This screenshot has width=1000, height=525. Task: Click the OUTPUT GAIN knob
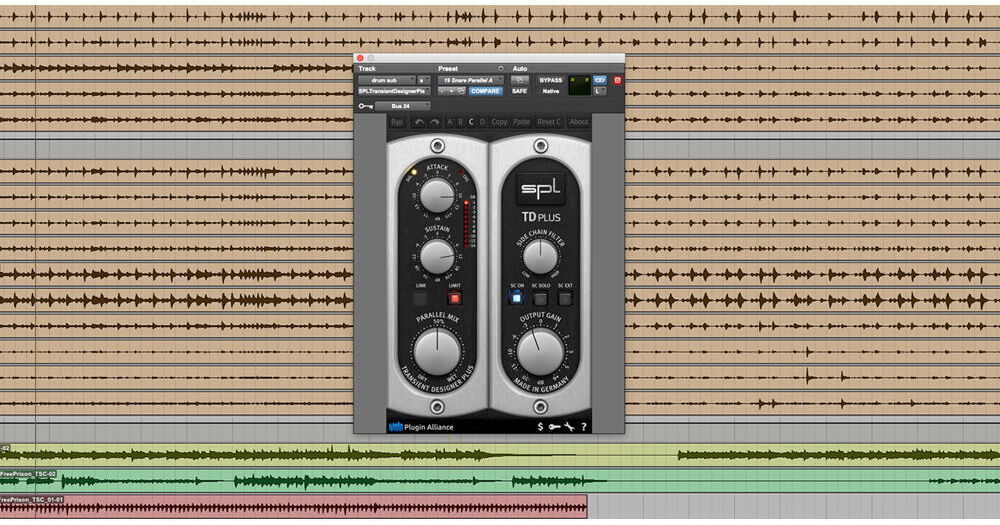[x=540, y=352]
